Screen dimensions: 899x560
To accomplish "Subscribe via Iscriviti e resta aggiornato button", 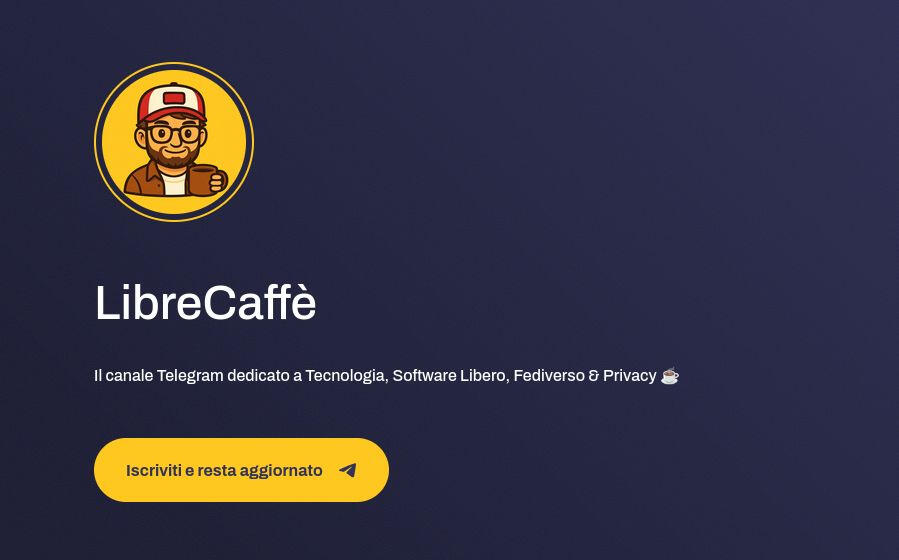I will click(x=241, y=470).
